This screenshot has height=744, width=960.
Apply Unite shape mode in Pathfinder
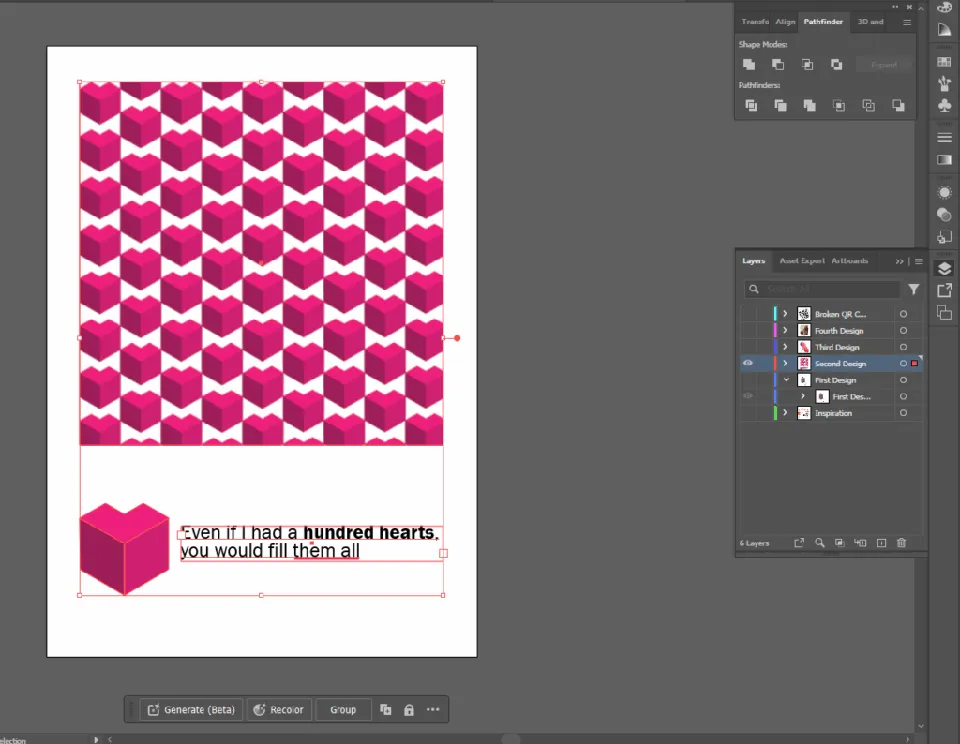748,64
